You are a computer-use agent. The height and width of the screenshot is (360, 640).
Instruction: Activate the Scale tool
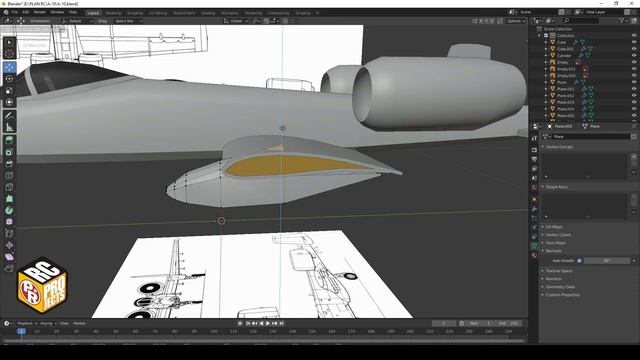coord(10,91)
